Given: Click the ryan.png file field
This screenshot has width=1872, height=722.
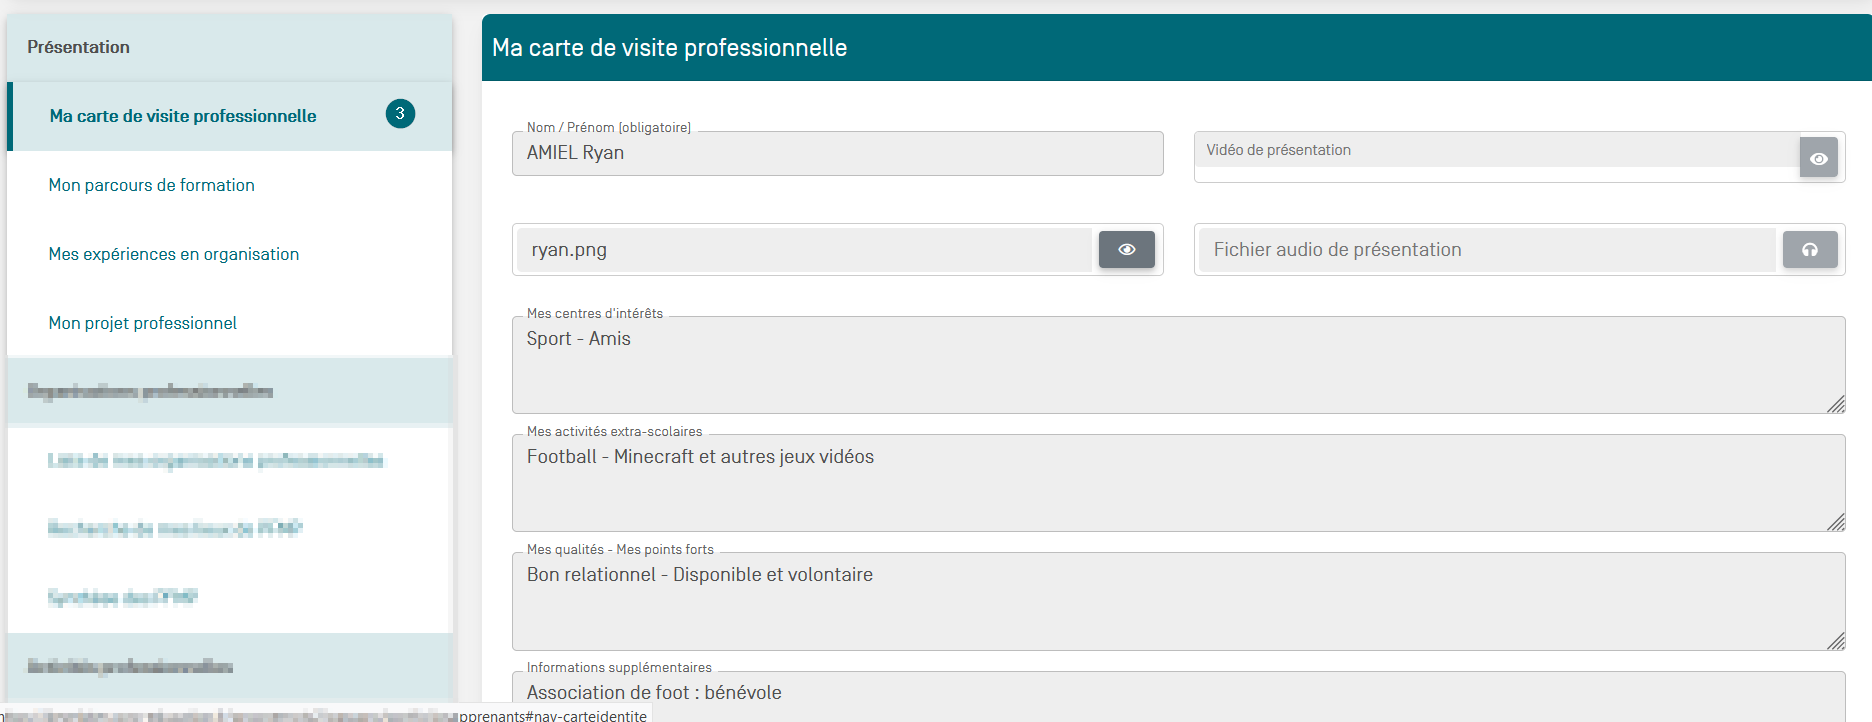Looking at the screenshot, I should pos(804,250).
